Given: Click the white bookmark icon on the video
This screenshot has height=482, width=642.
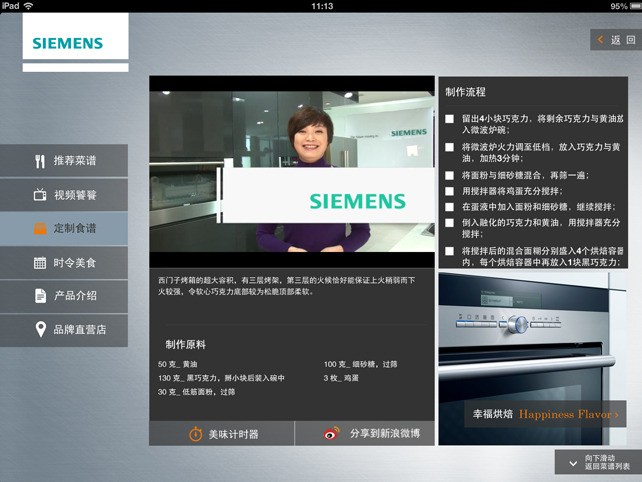Looking at the screenshot, I should pos(411,152).
